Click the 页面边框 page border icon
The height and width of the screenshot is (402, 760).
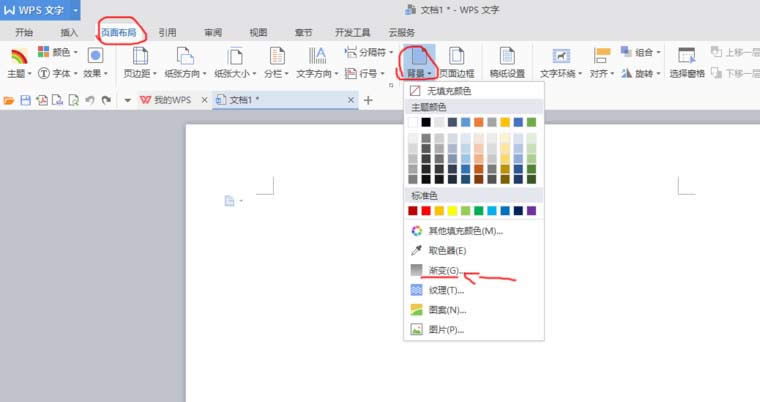tap(456, 56)
